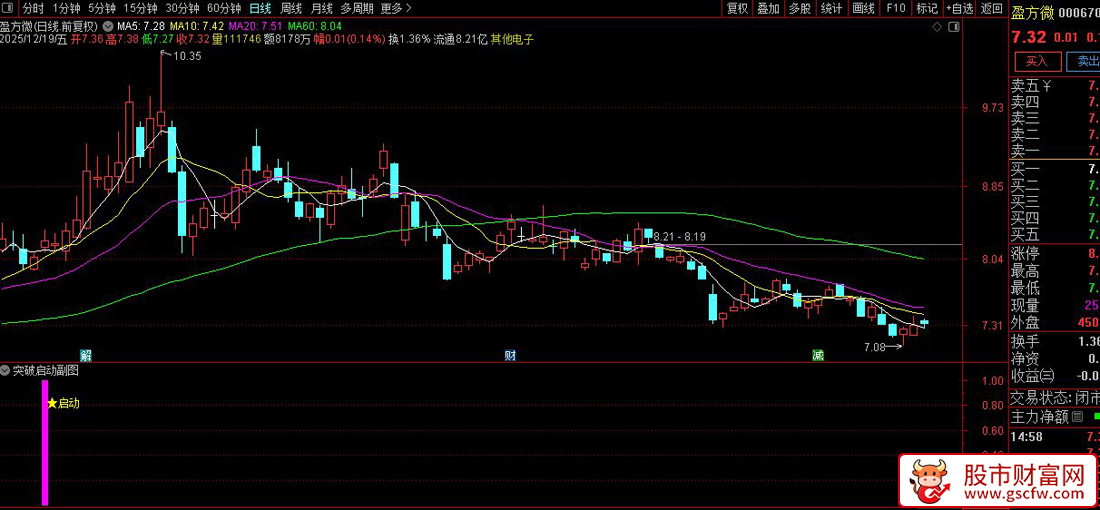Click the MA60: 8.04 indicator value
This screenshot has width=1100, height=510.
tap(316, 27)
